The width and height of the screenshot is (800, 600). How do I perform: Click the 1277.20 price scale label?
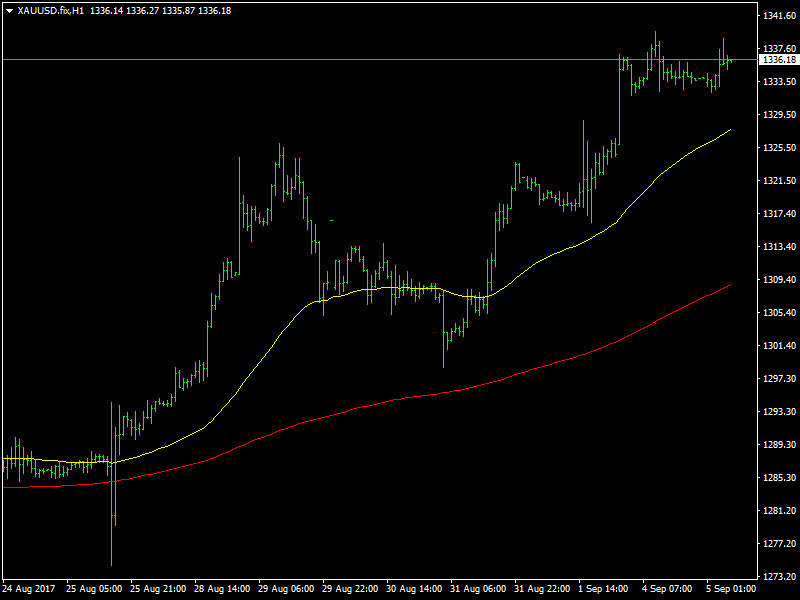click(779, 544)
